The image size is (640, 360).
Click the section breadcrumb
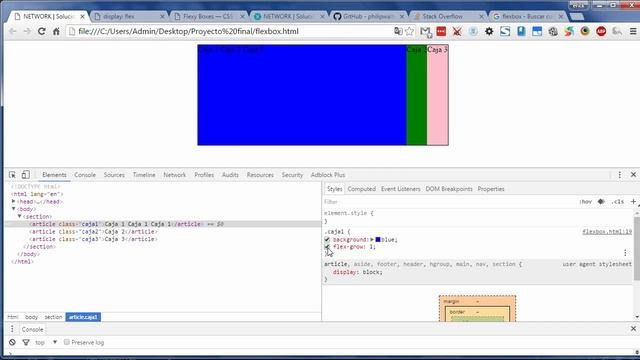(x=53, y=317)
